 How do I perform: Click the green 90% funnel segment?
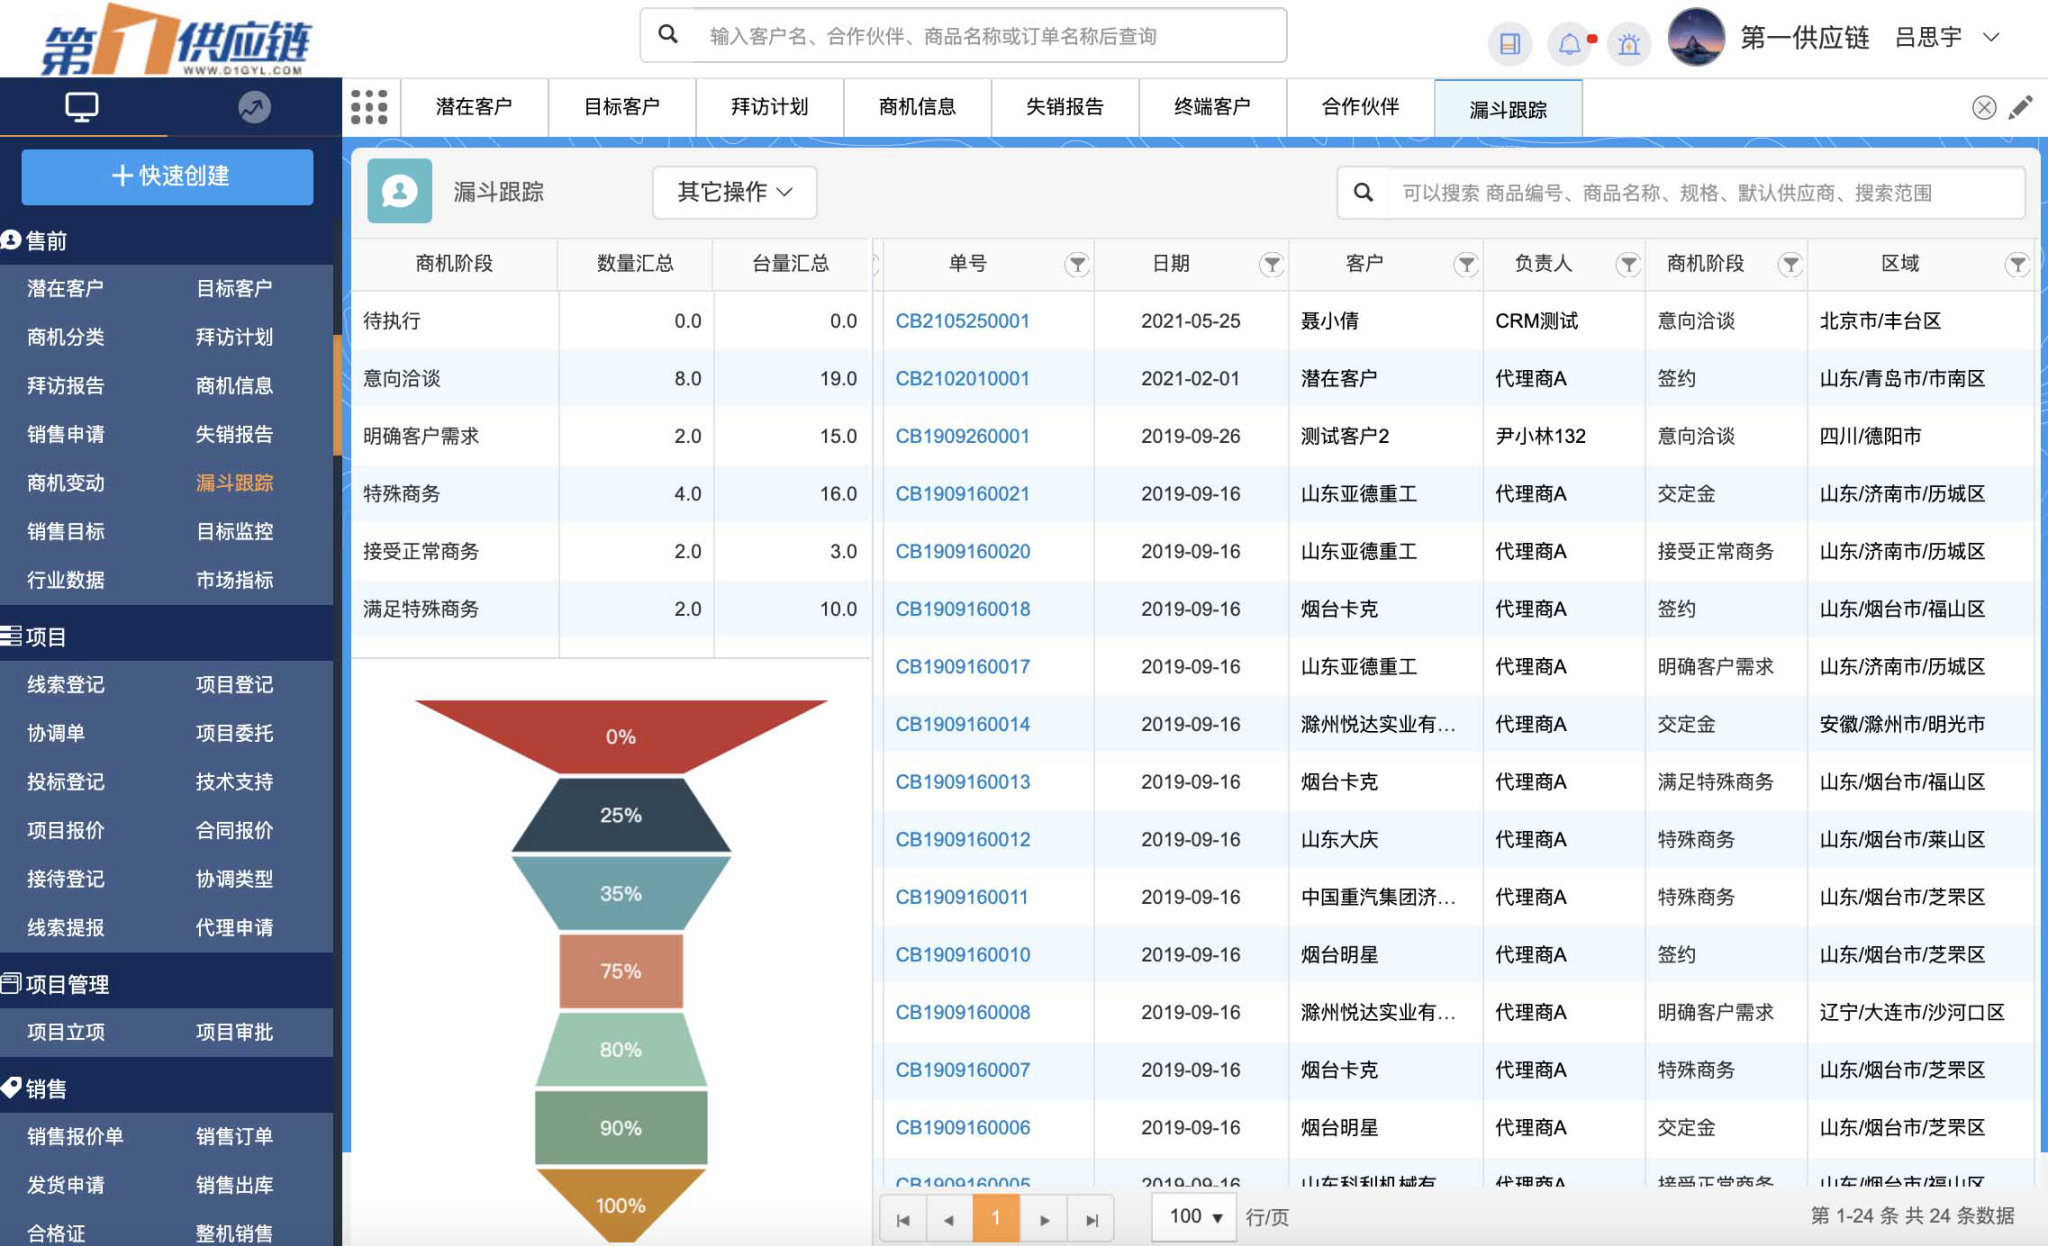click(621, 1128)
